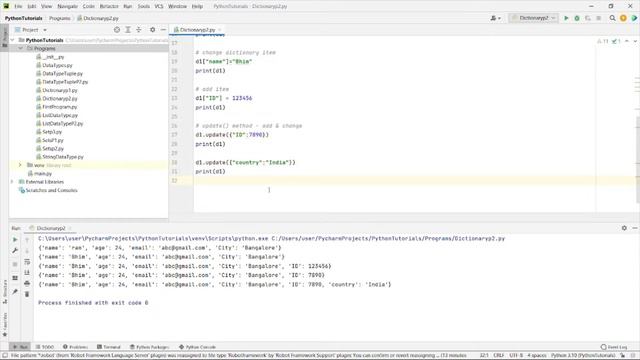Click Programs in the breadcrumb bar

[x=59, y=18]
